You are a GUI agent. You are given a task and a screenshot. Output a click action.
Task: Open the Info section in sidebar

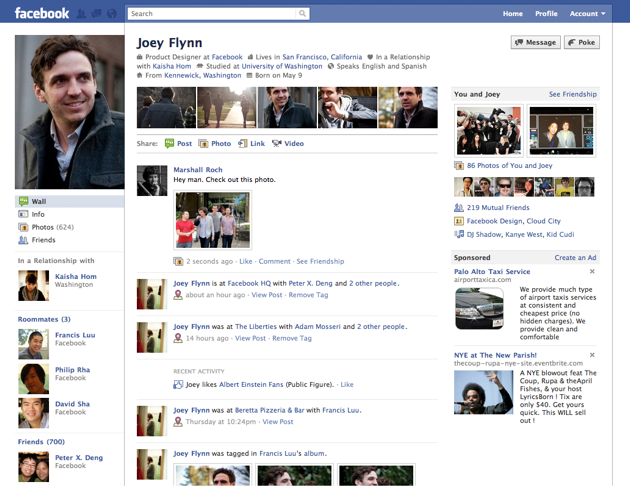tap(38, 214)
